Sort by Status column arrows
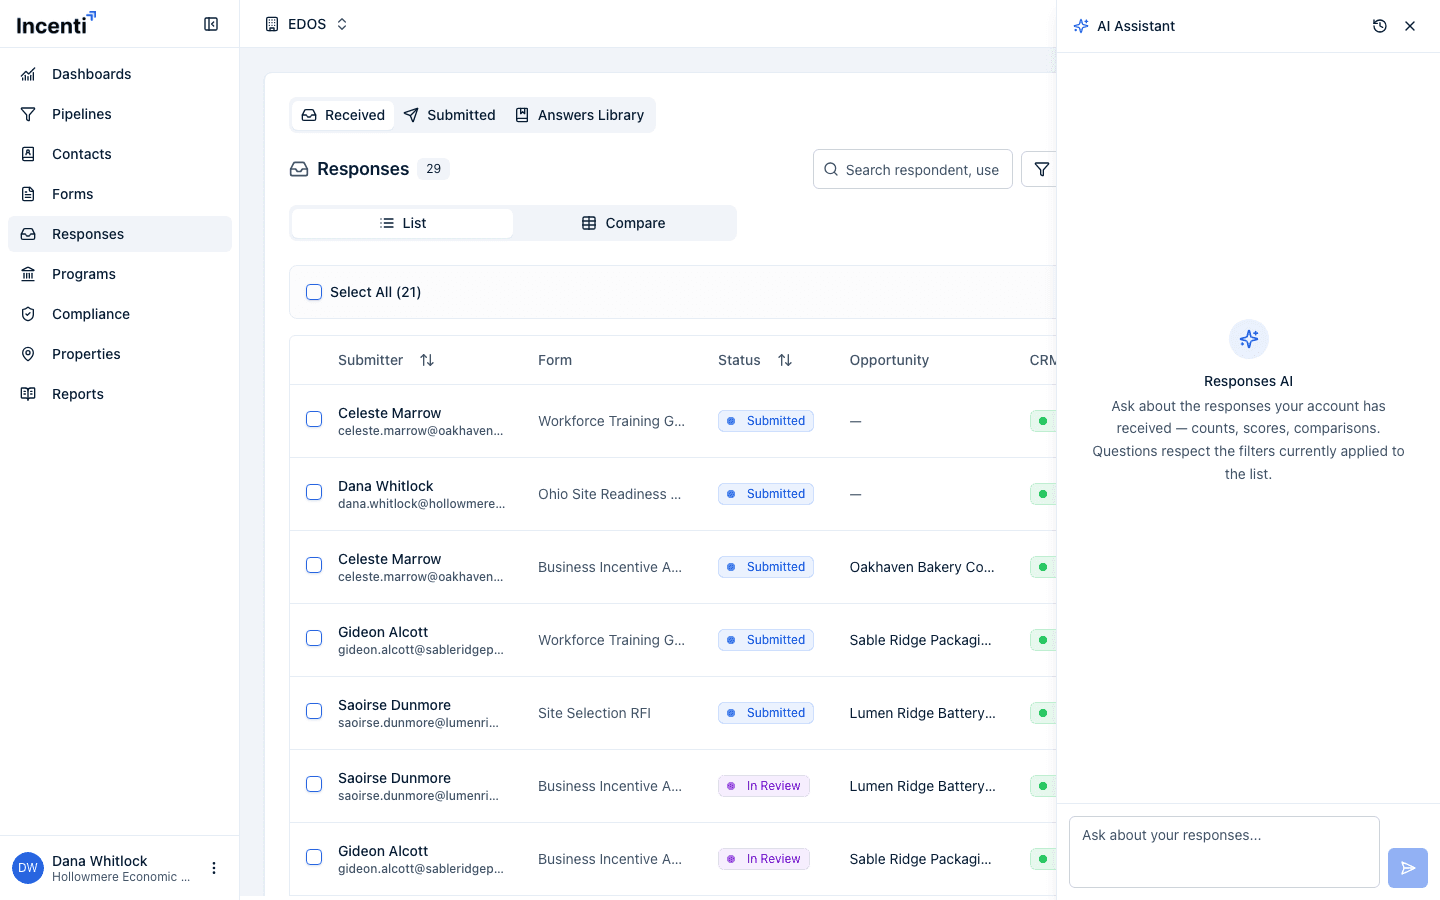 click(x=785, y=360)
